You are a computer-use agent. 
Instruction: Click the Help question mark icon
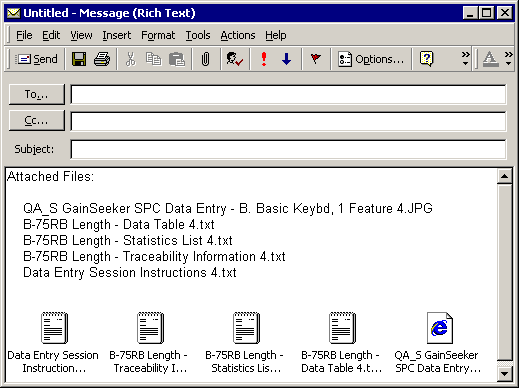pos(427,59)
